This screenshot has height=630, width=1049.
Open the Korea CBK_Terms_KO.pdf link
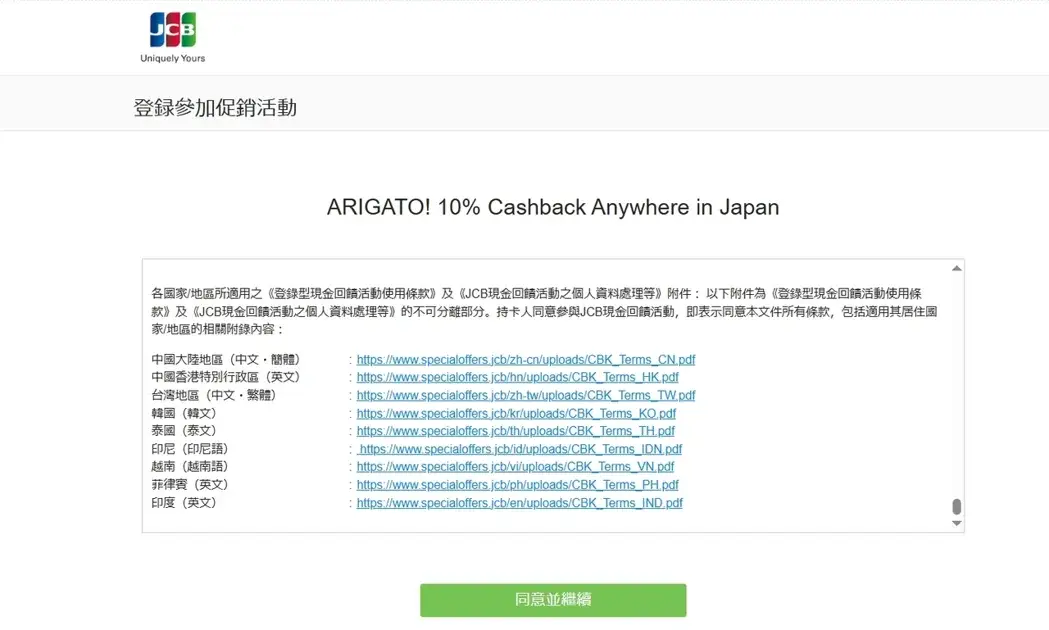[516, 414]
